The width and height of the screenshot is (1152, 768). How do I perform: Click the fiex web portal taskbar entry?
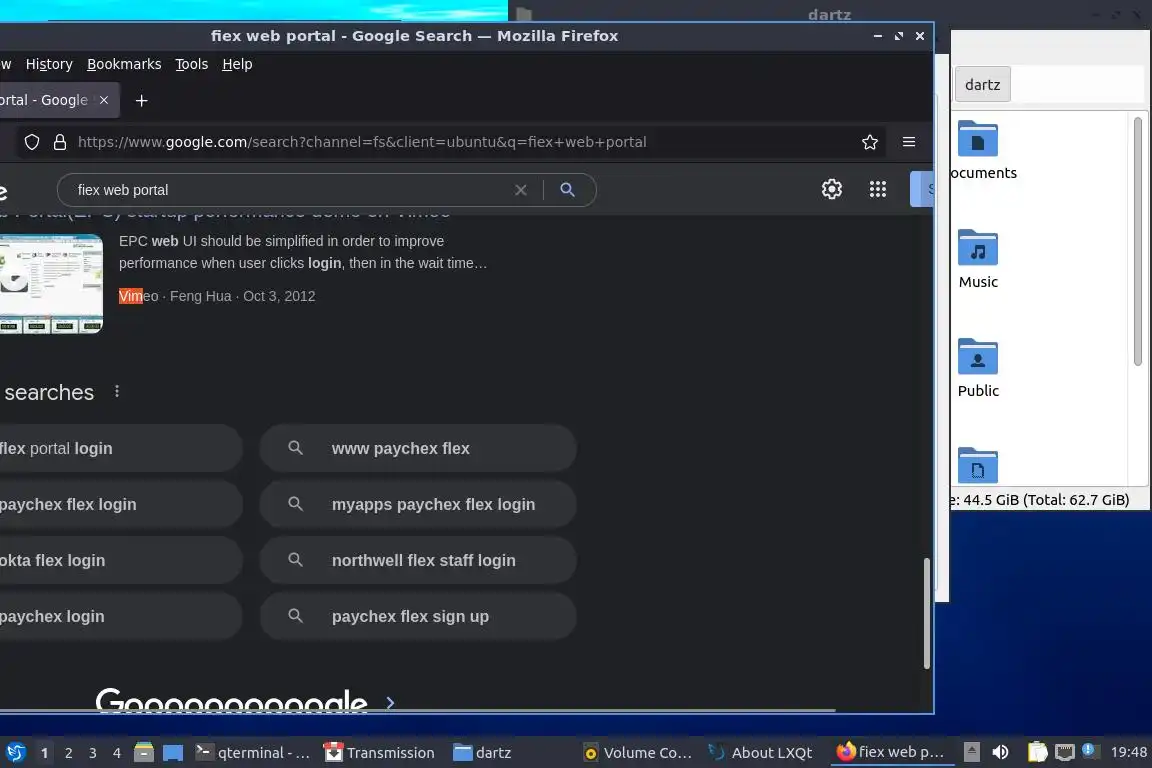click(x=890, y=753)
